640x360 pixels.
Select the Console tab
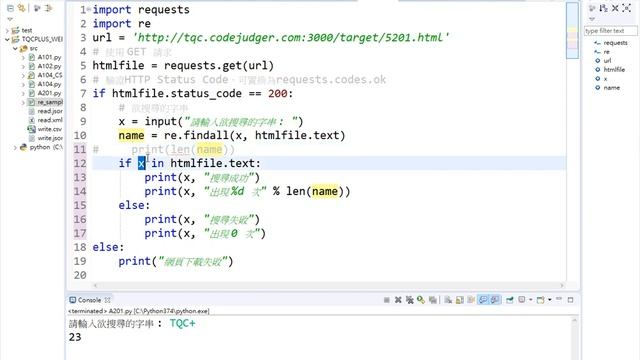click(x=89, y=300)
